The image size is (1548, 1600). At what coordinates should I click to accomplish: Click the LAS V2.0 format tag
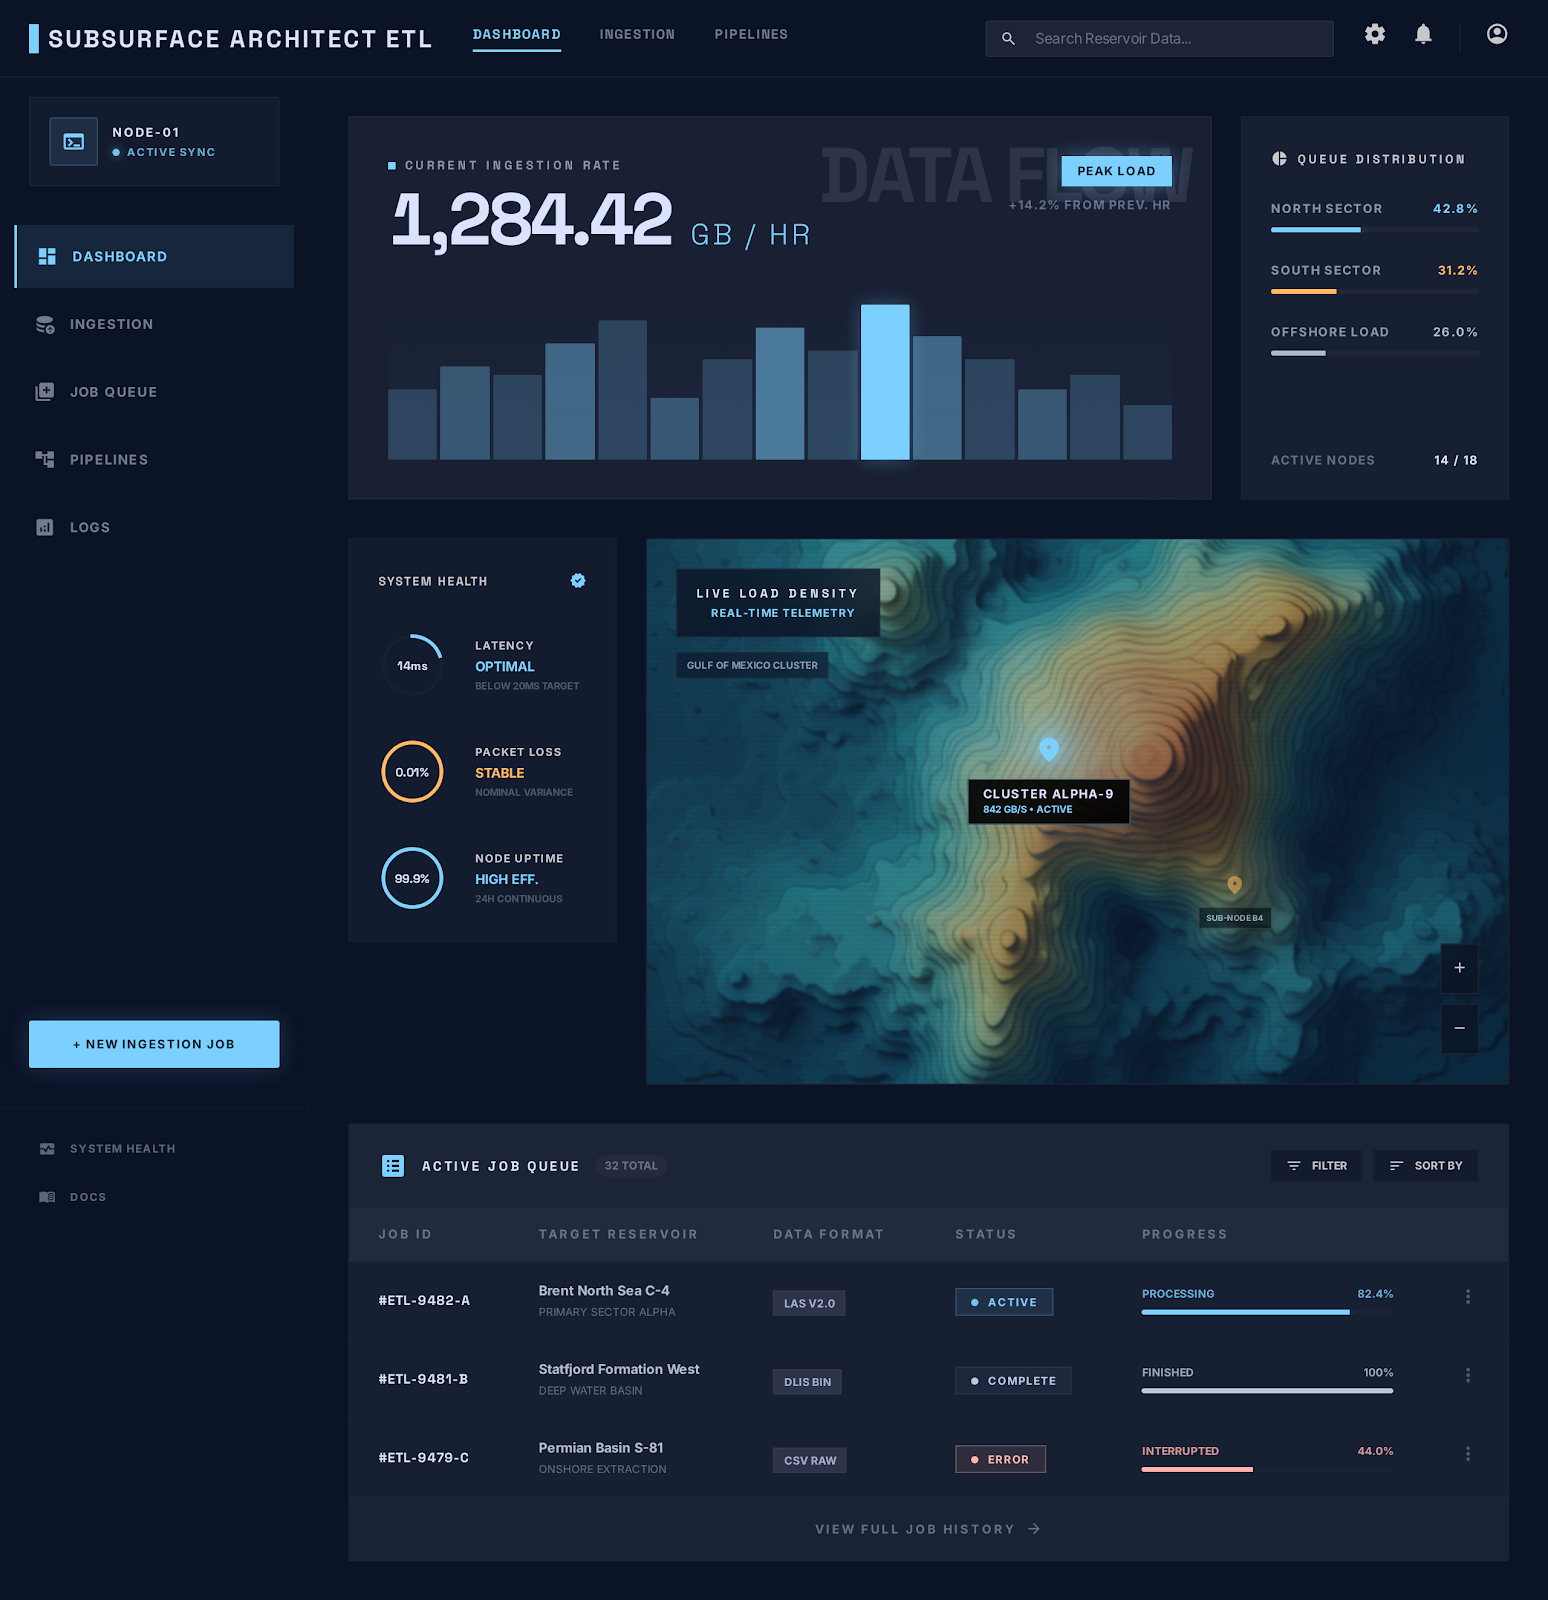coord(809,1303)
